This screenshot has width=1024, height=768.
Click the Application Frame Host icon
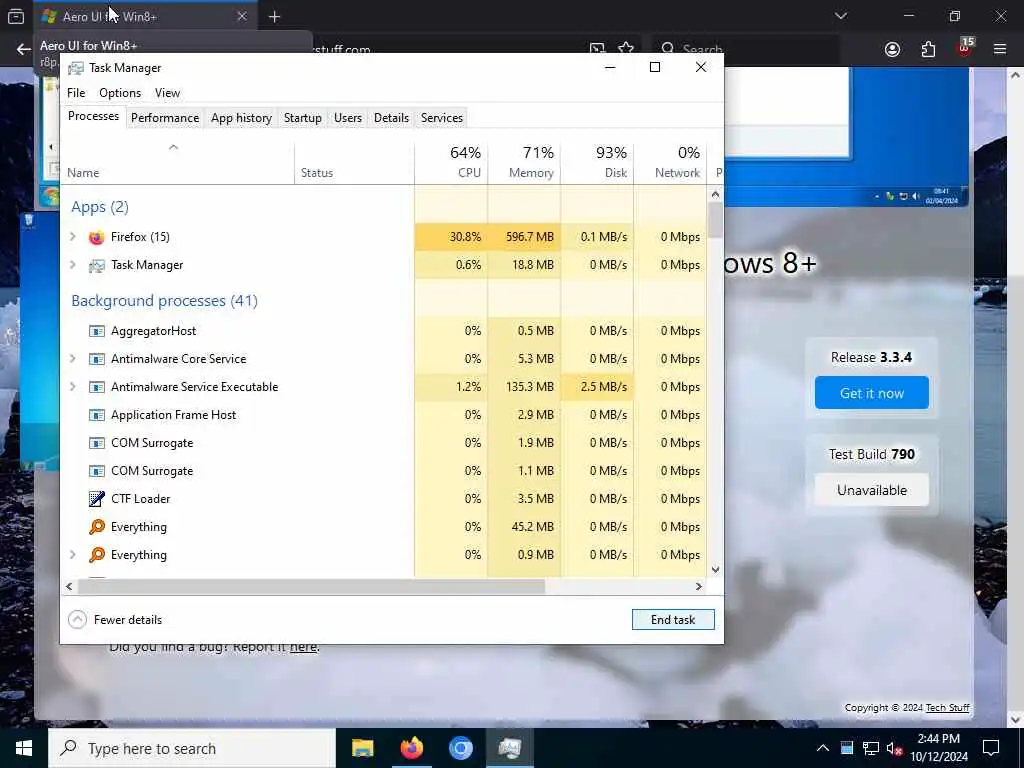pos(97,415)
